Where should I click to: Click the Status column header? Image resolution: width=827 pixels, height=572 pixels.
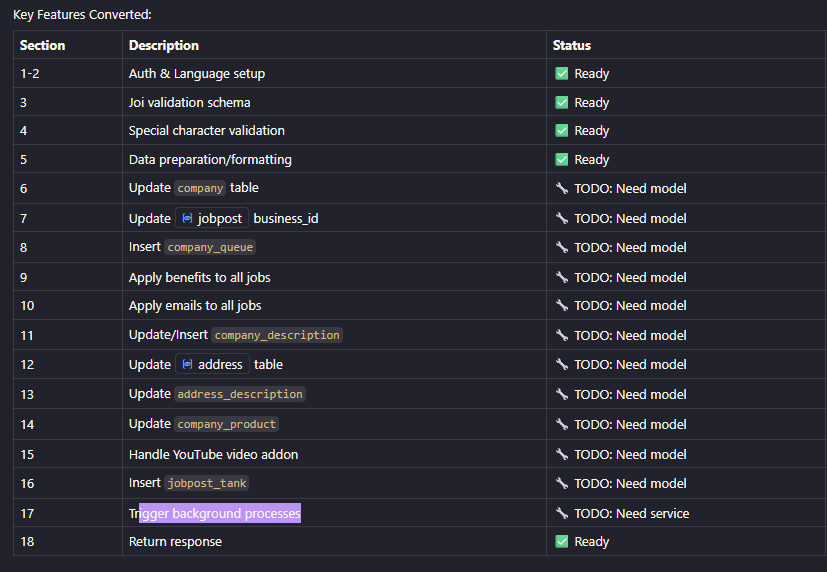coord(571,45)
